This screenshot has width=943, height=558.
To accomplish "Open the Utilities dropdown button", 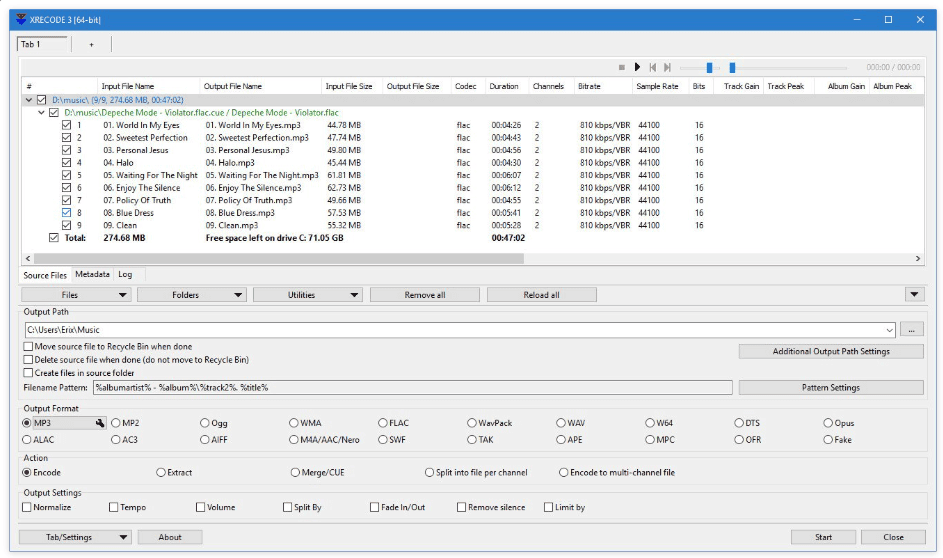I will click(308, 295).
